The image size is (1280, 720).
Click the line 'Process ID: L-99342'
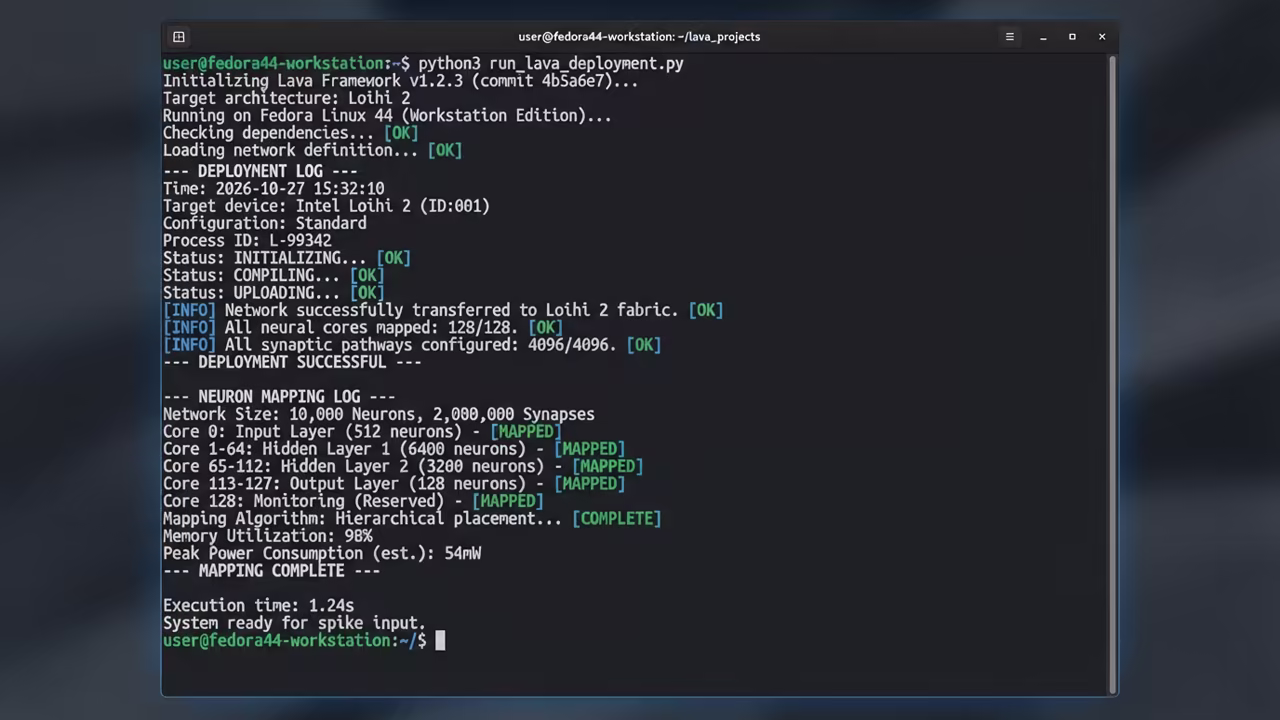pyautogui.click(x=247, y=241)
